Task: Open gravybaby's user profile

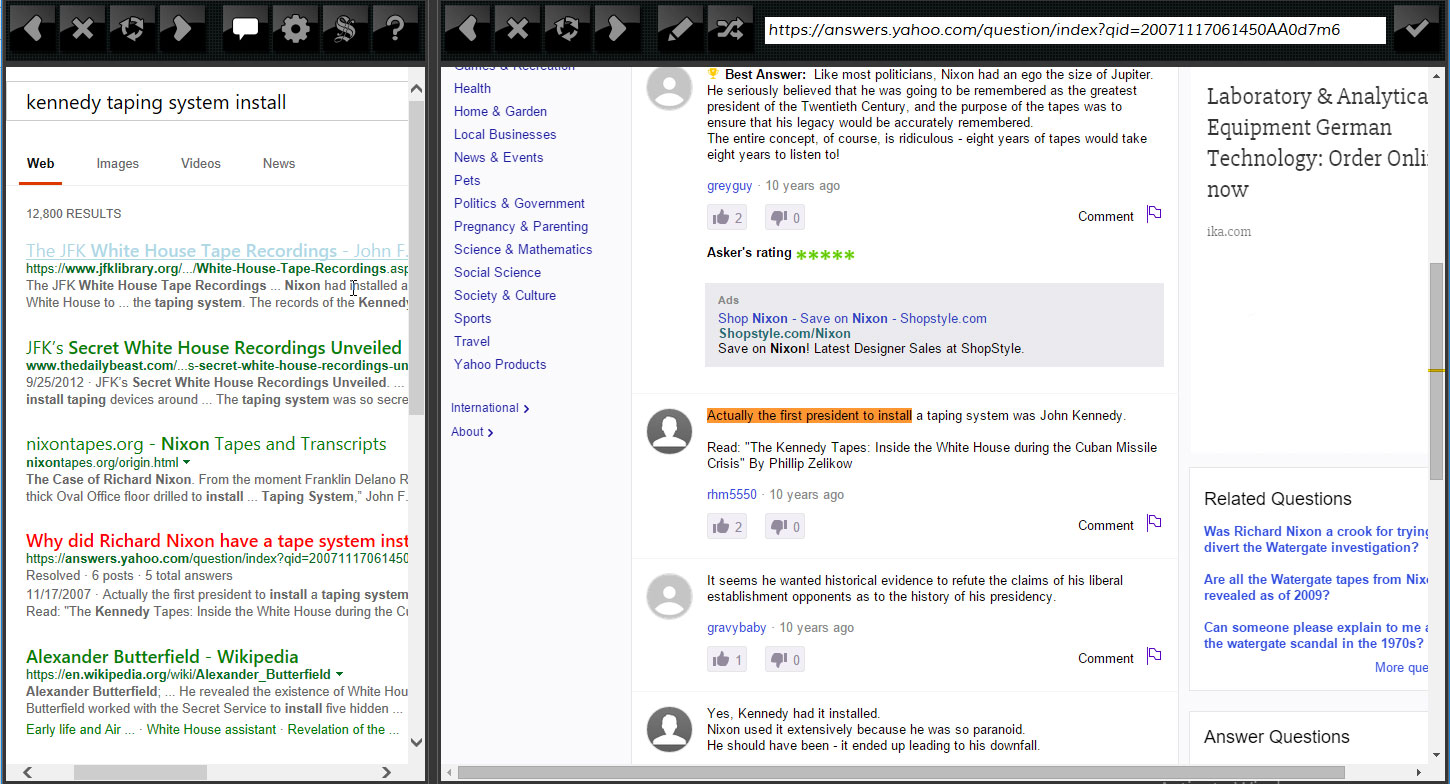Action: pos(737,627)
